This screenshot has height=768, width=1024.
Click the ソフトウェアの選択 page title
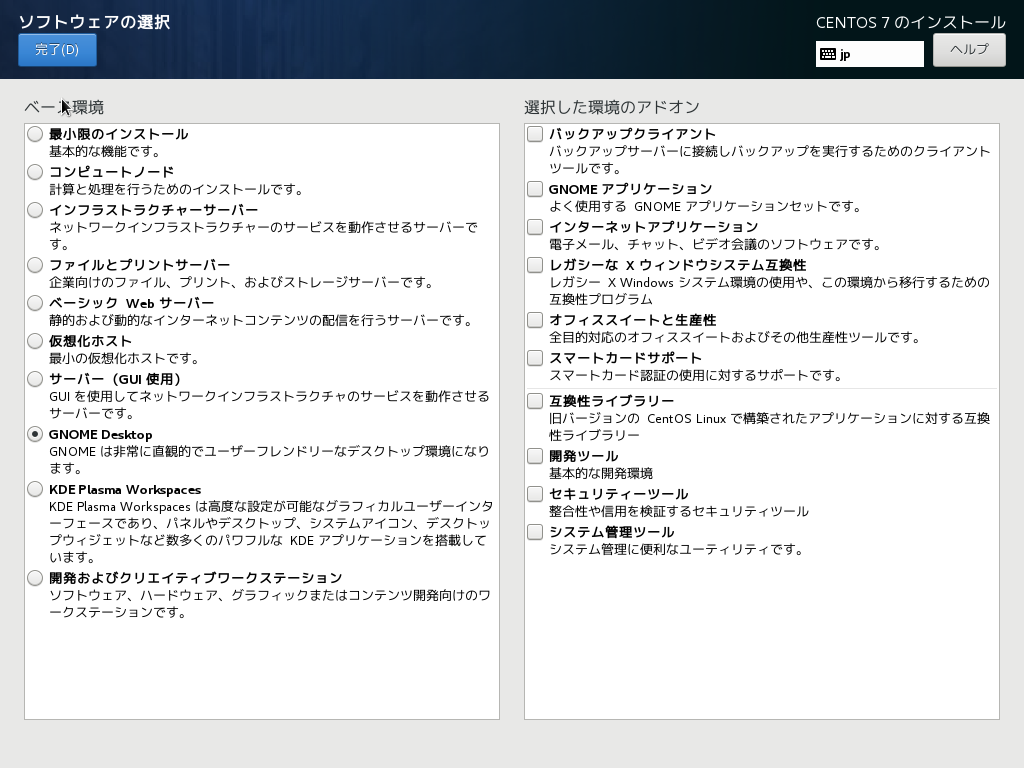click(x=95, y=22)
